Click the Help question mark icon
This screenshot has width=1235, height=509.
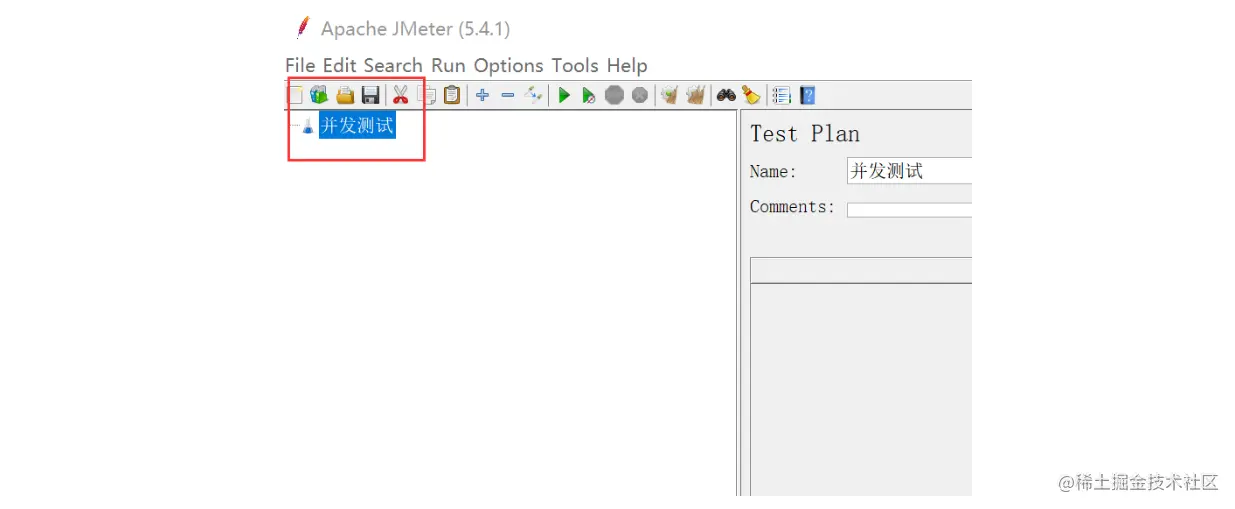807,95
